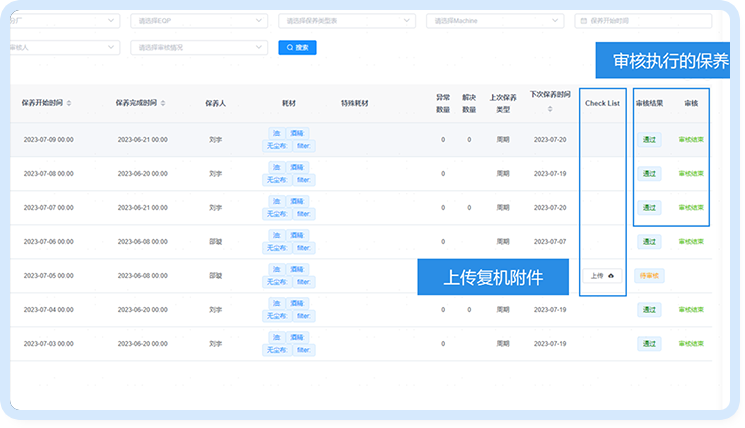Click 审核结束 link in the 2023-07-06 row
This screenshot has width=745, height=428.
[x=691, y=241]
